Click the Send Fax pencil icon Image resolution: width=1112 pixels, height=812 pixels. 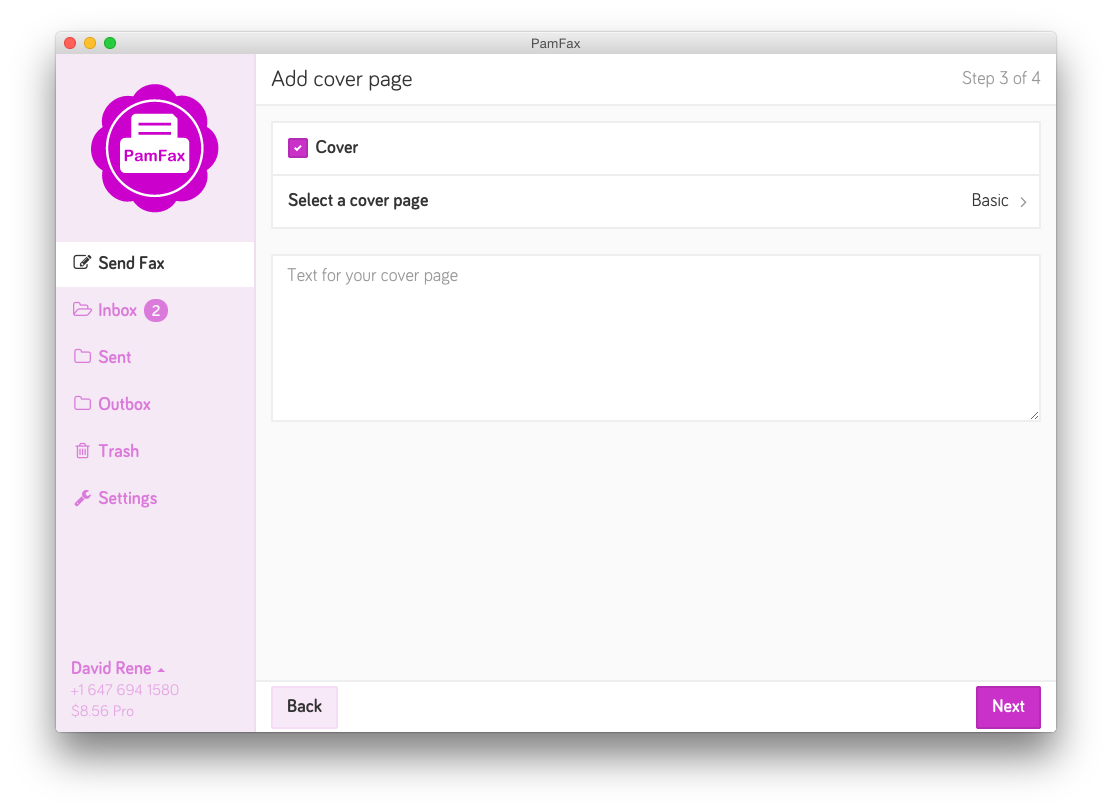pos(82,262)
